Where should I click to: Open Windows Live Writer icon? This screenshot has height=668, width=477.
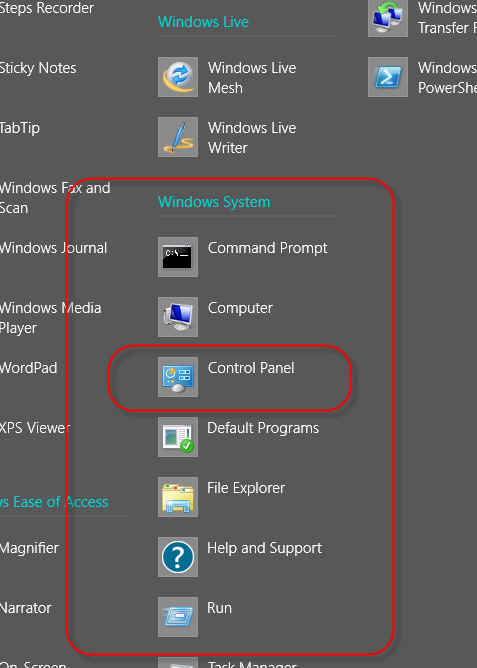(x=178, y=137)
